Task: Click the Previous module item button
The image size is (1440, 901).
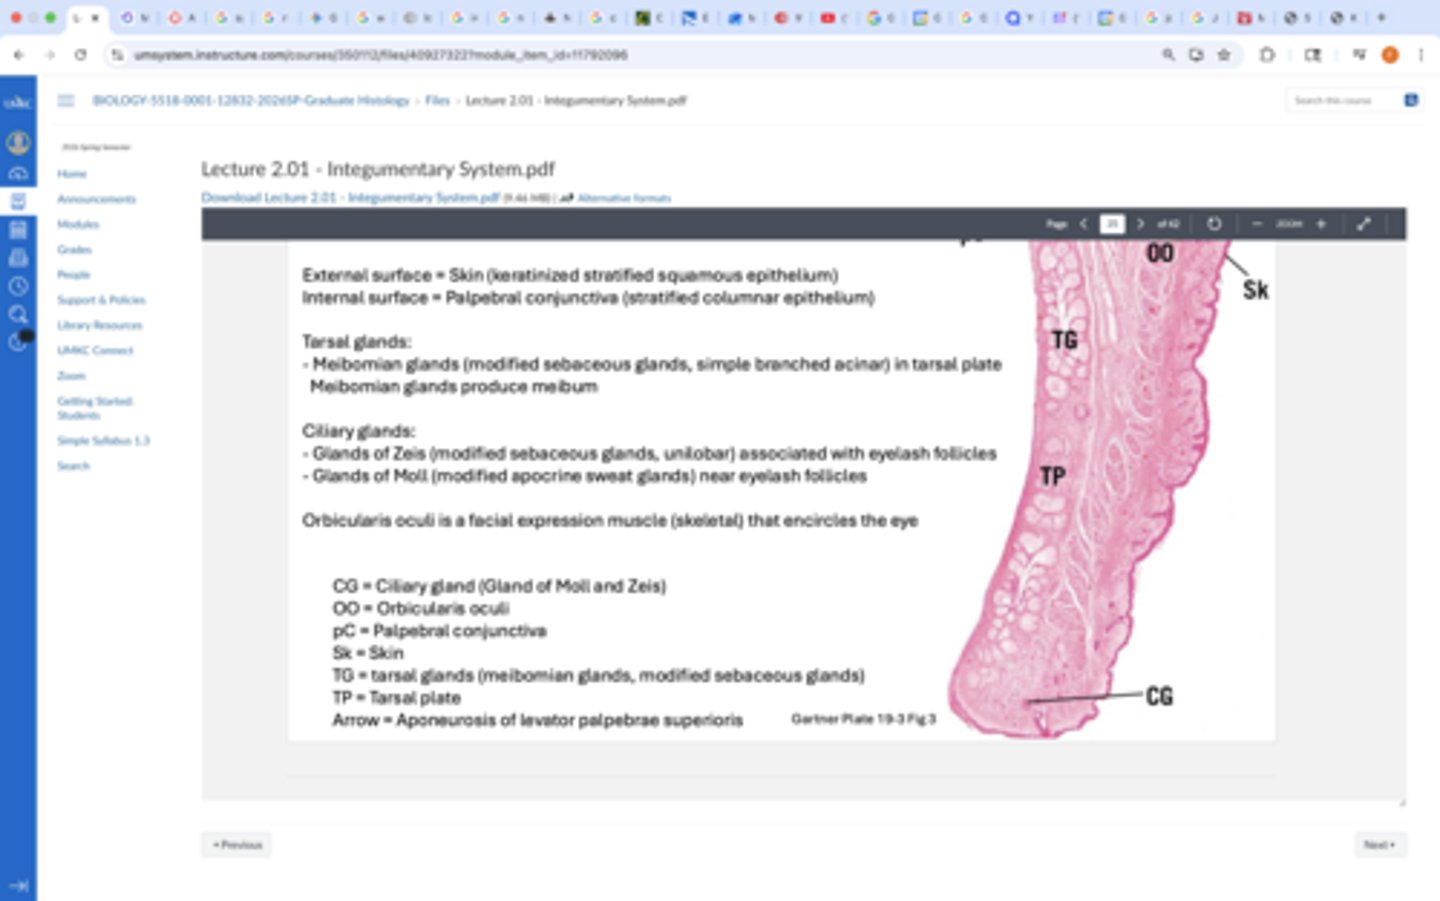Action: click(236, 845)
